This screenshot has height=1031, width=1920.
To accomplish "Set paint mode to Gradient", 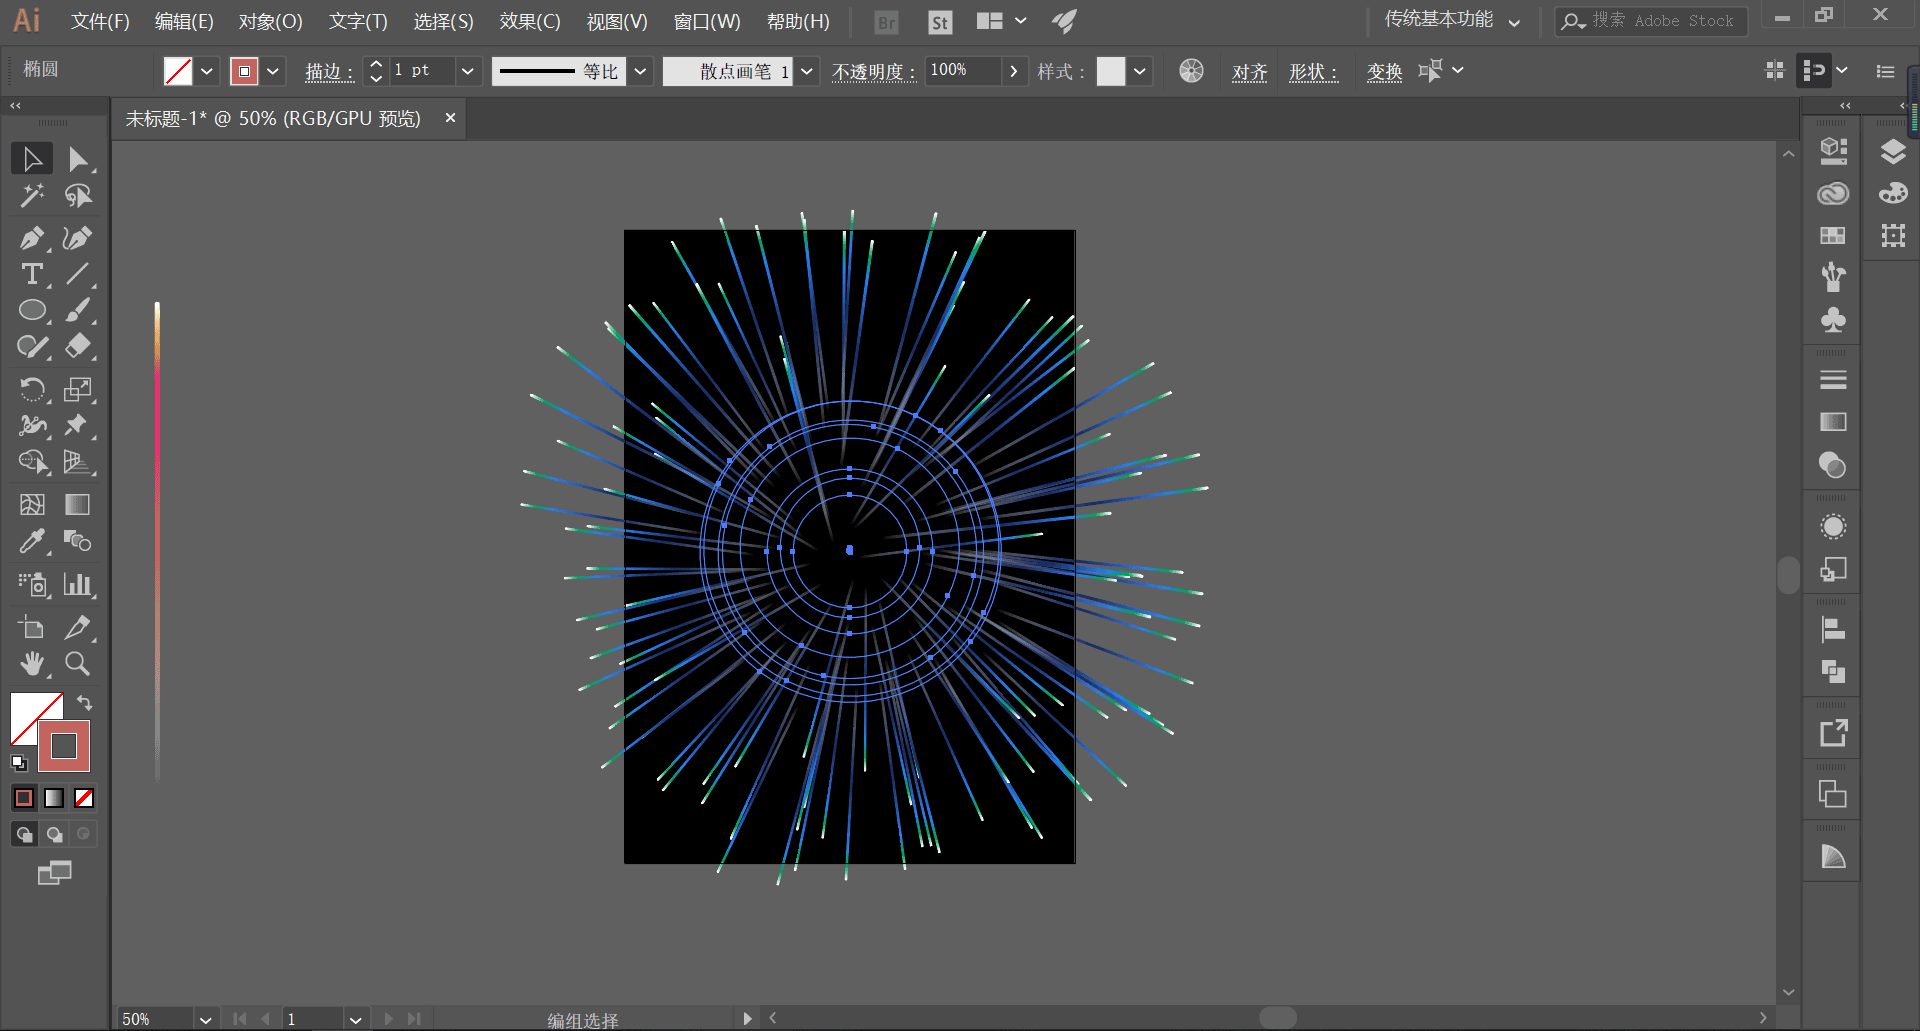I will click(x=54, y=798).
